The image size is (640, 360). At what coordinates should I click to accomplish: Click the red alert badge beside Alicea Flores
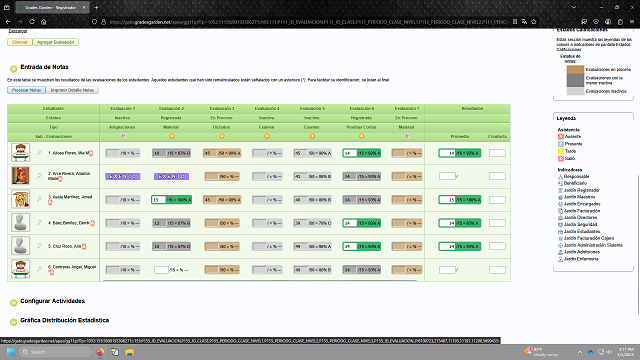coord(91,153)
